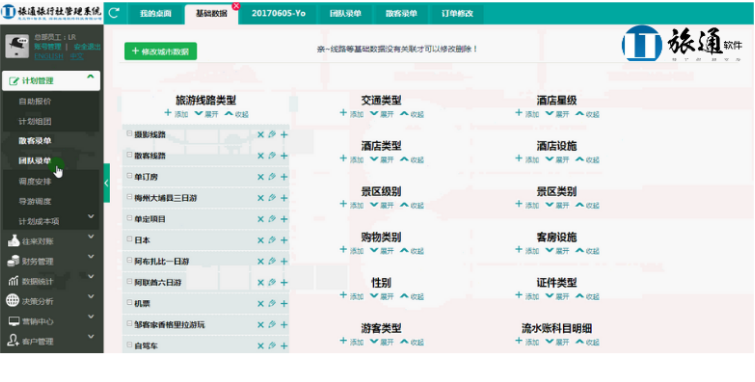Open the 散客录单 tab in the top bar

401,14
